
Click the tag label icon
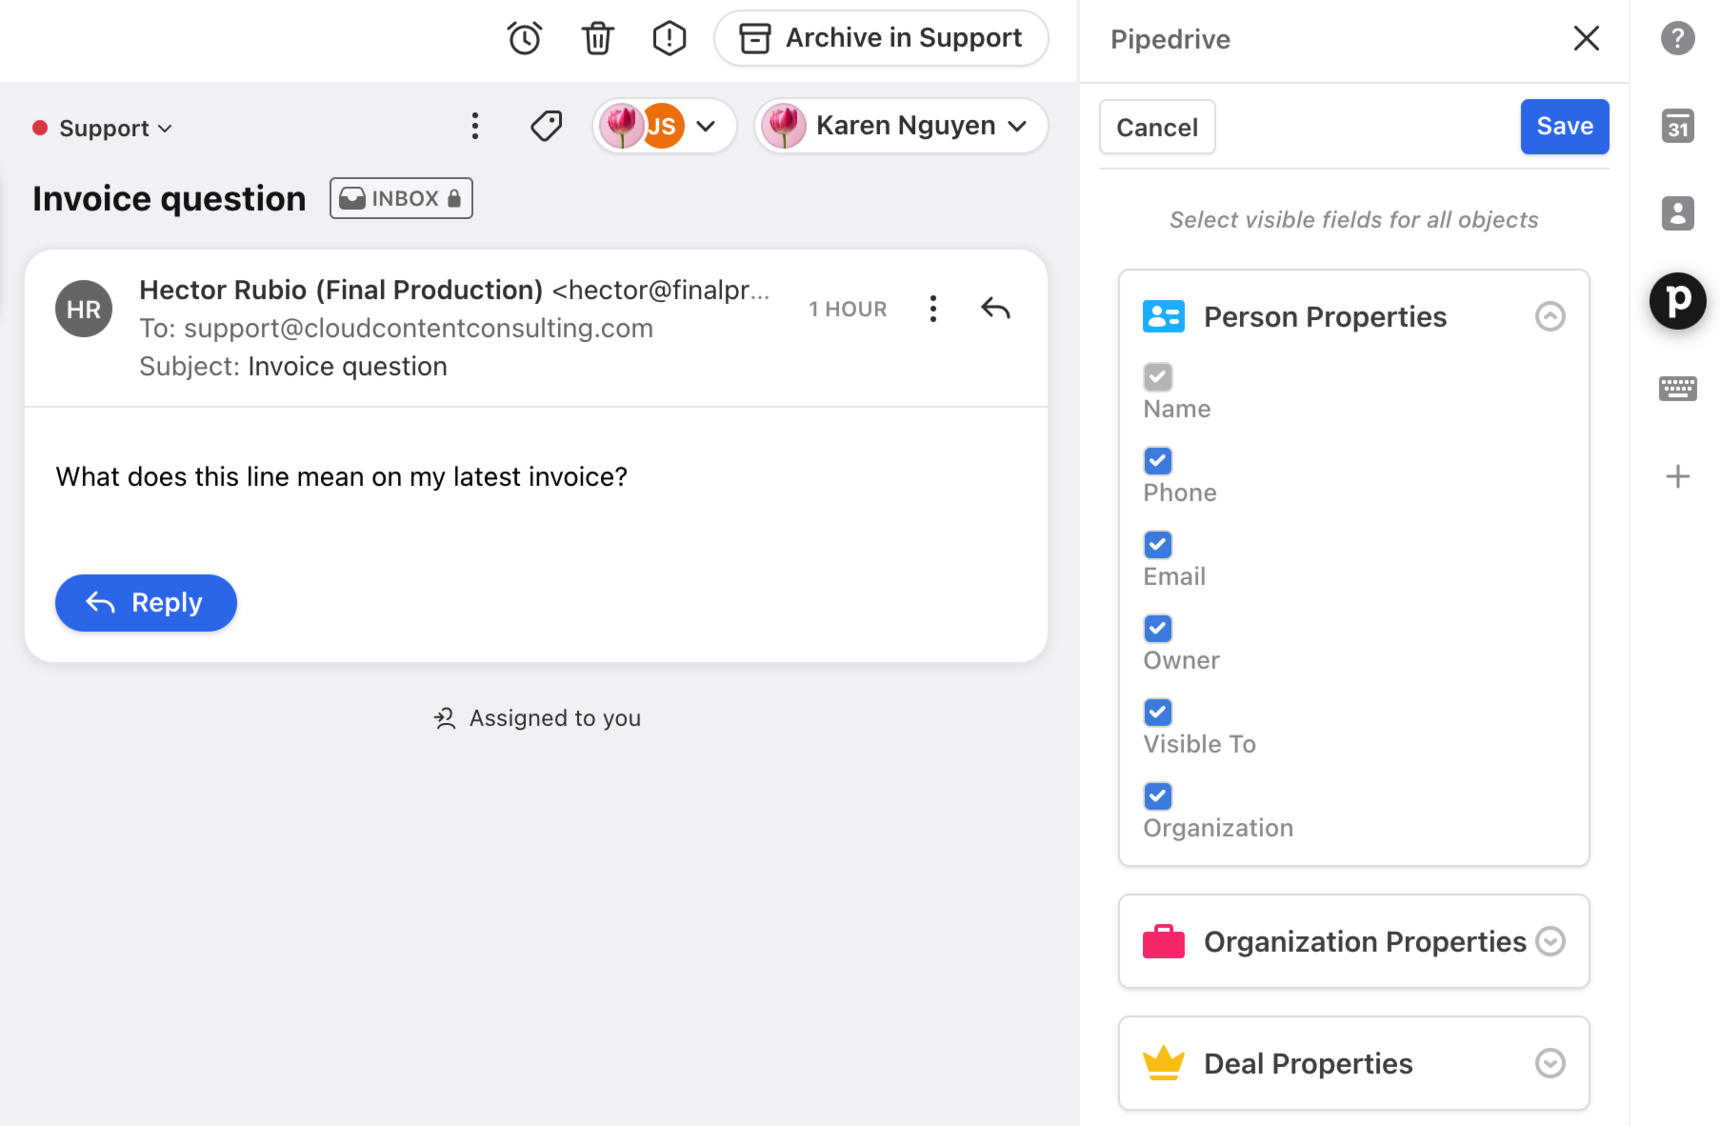pos(546,126)
